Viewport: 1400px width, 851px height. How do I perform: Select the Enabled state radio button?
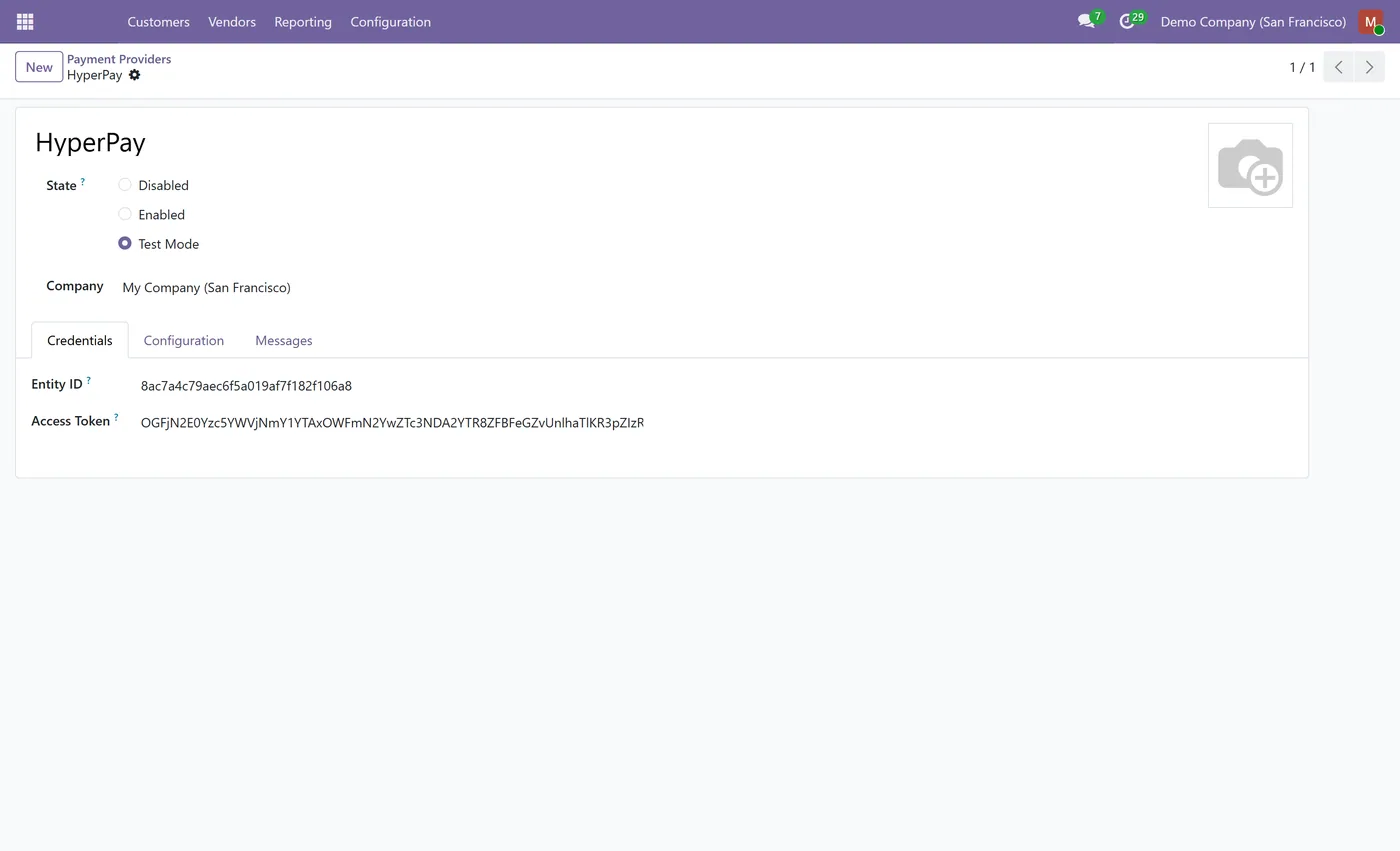(x=125, y=214)
